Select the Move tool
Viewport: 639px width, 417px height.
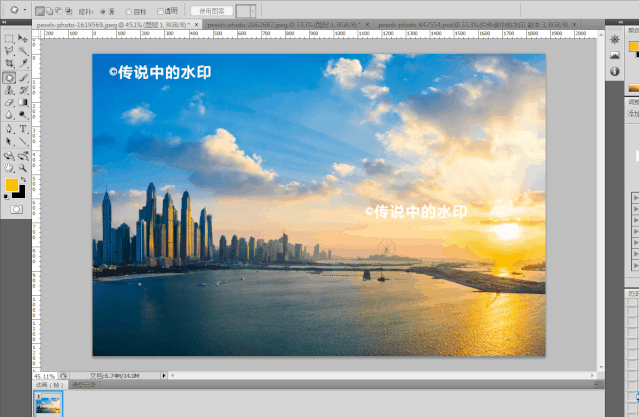point(22,38)
